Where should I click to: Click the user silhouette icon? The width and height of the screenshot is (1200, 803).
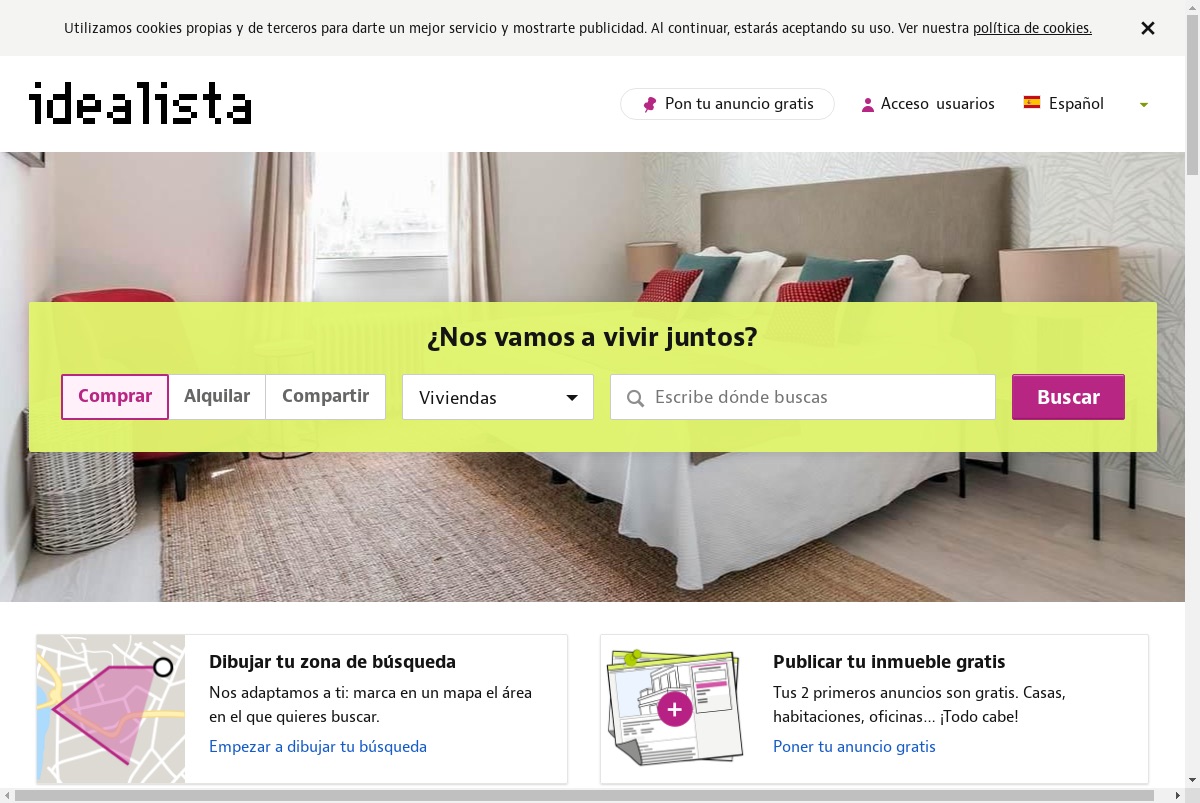tap(868, 104)
